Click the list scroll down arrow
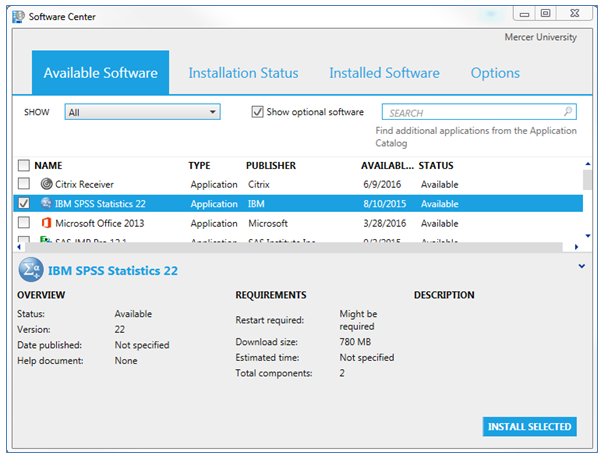Viewport: 606px width, 461px height. 587,236
